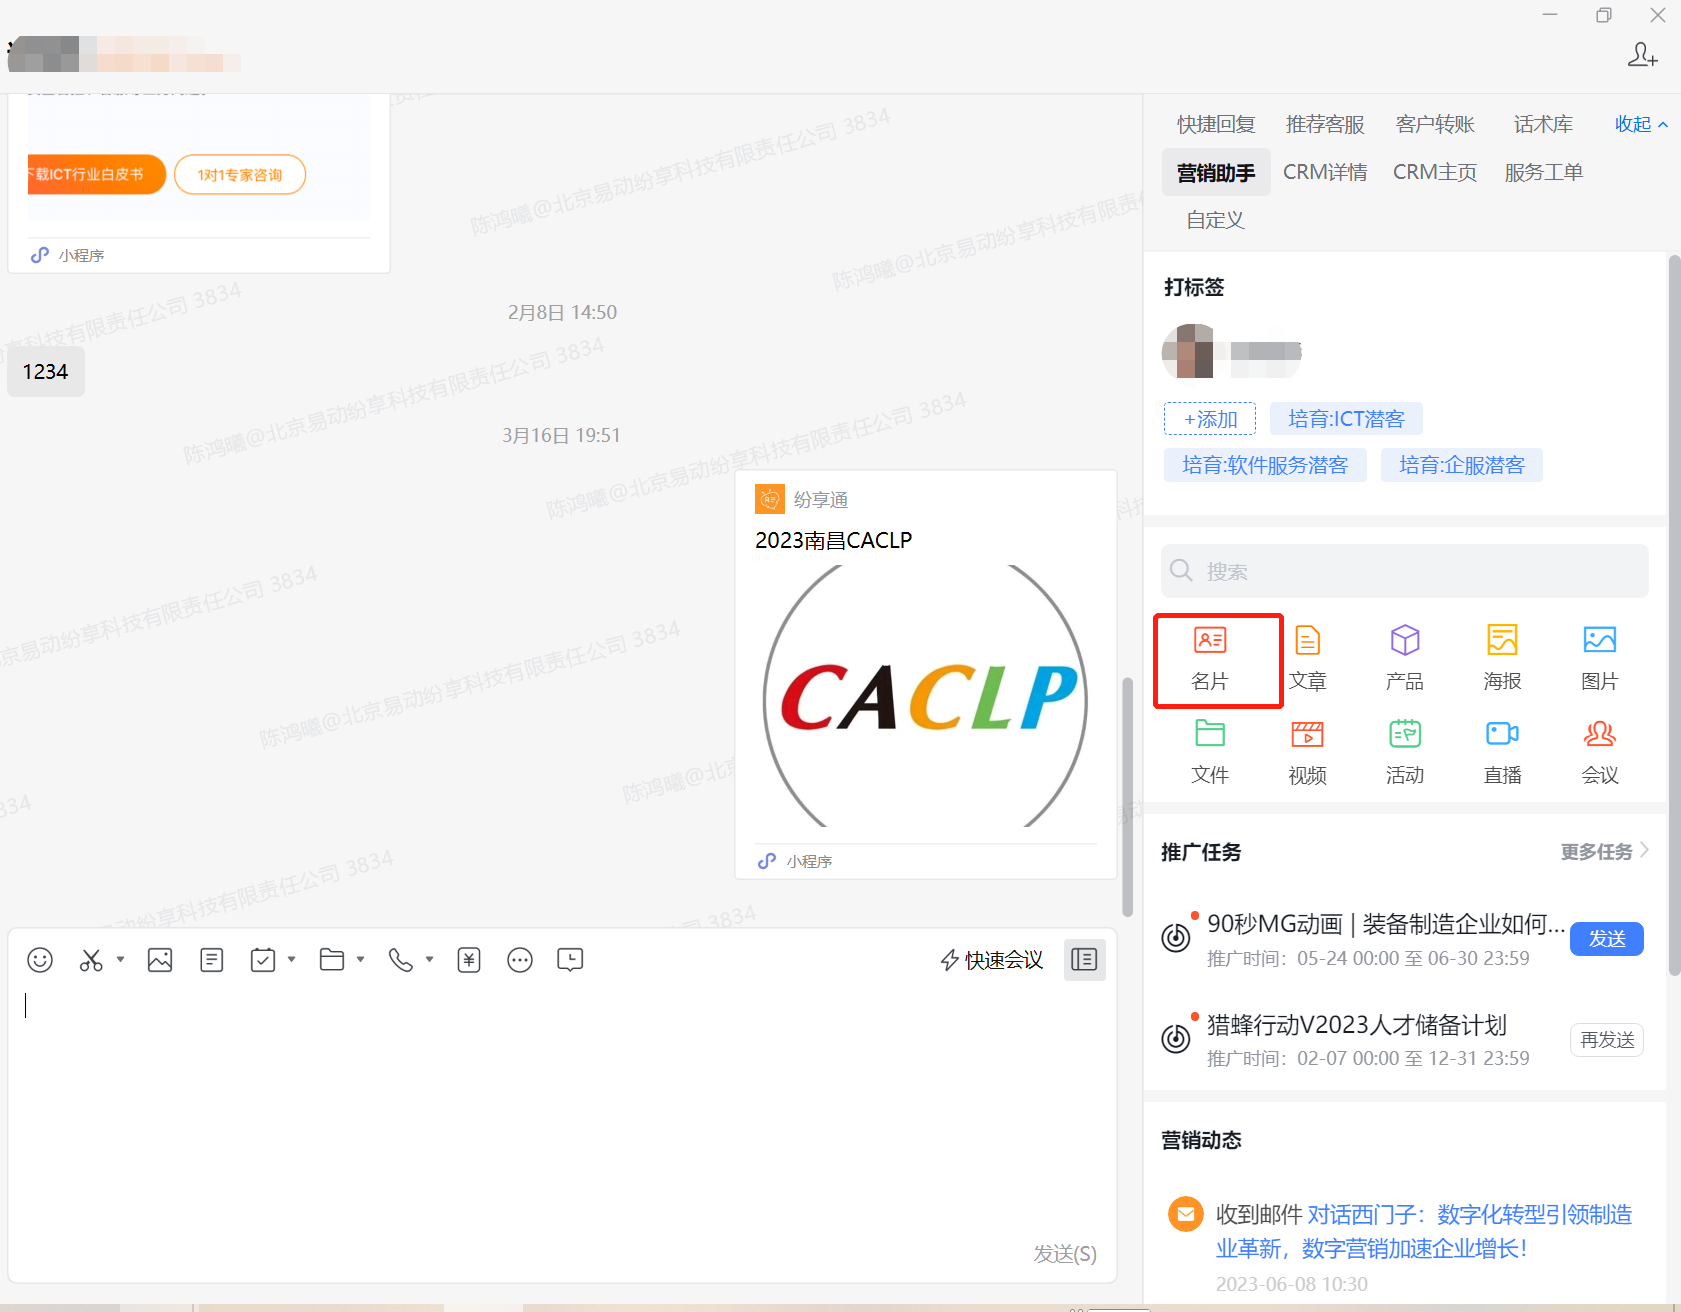Click the 培育:软件服务潜客 tag
This screenshot has width=1681, height=1312.
click(1265, 465)
